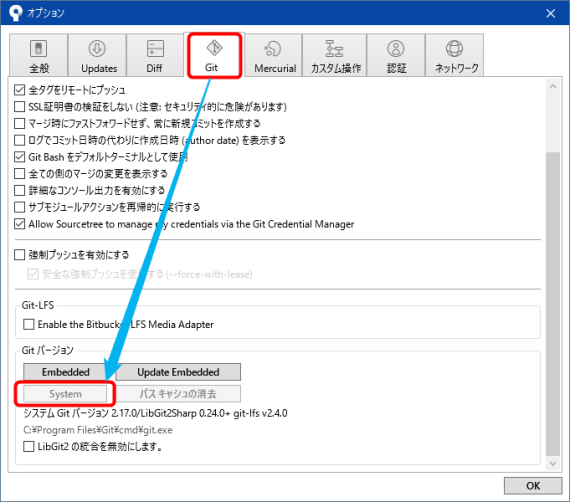The height and width of the screenshot is (502, 570).
Task: Check LibGit2 の統合を無効にします
Action: pos(28,446)
